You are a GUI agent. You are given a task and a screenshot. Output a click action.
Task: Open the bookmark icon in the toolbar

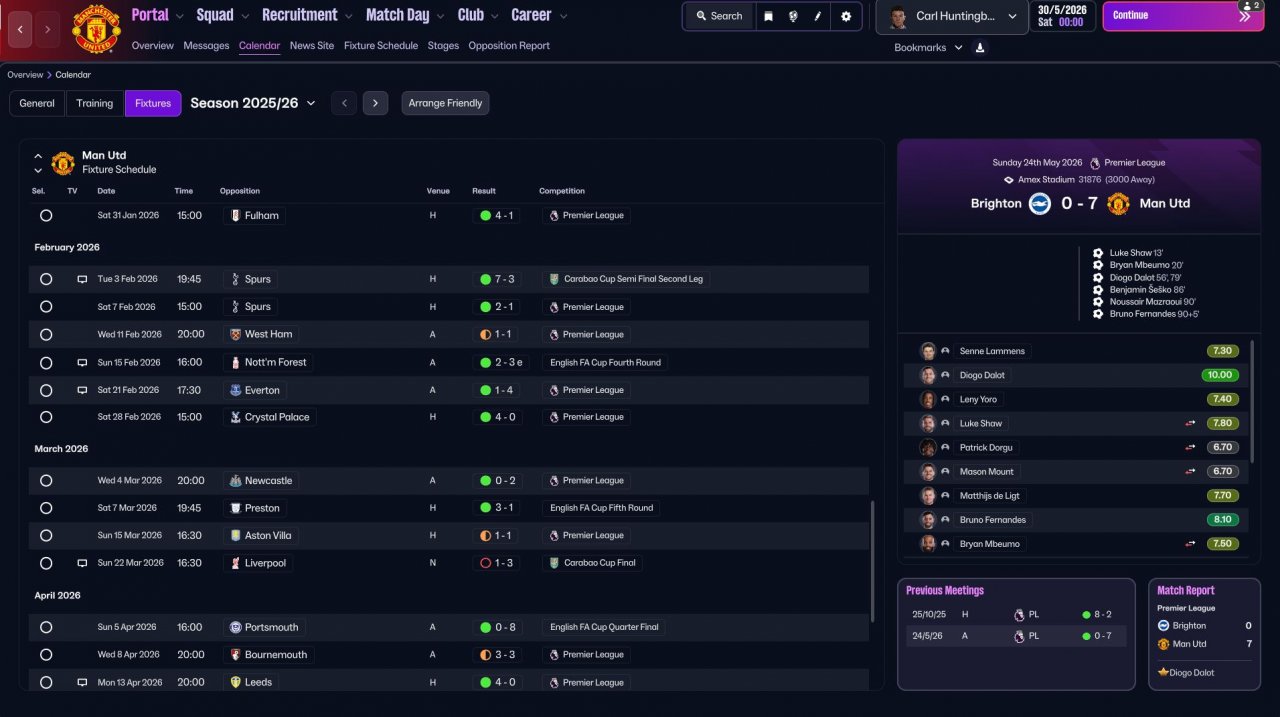pos(768,16)
